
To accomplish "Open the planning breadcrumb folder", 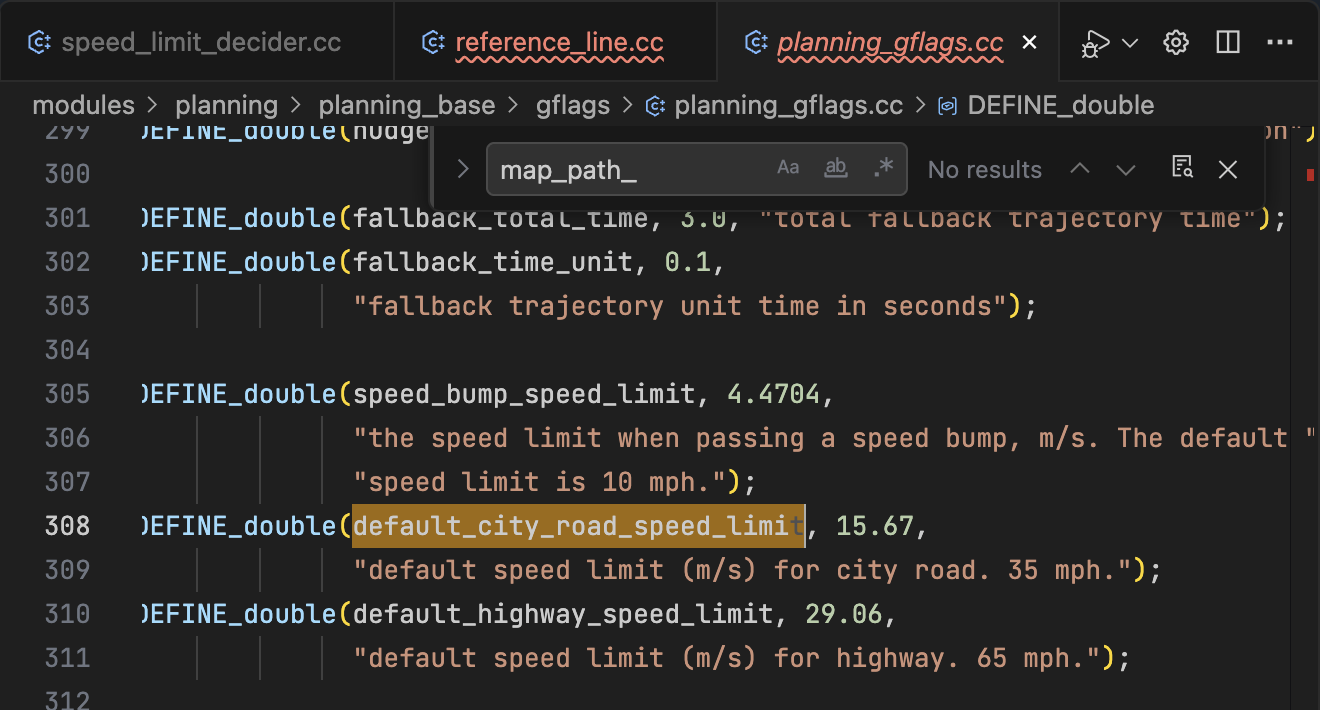I will pyautogui.click(x=226, y=105).
